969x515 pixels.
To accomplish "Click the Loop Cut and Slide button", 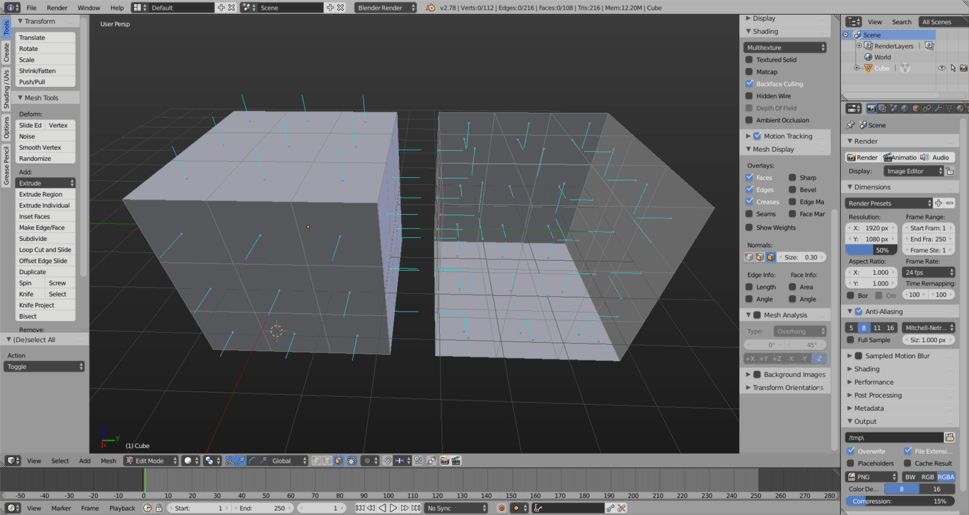I will pos(45,250).
